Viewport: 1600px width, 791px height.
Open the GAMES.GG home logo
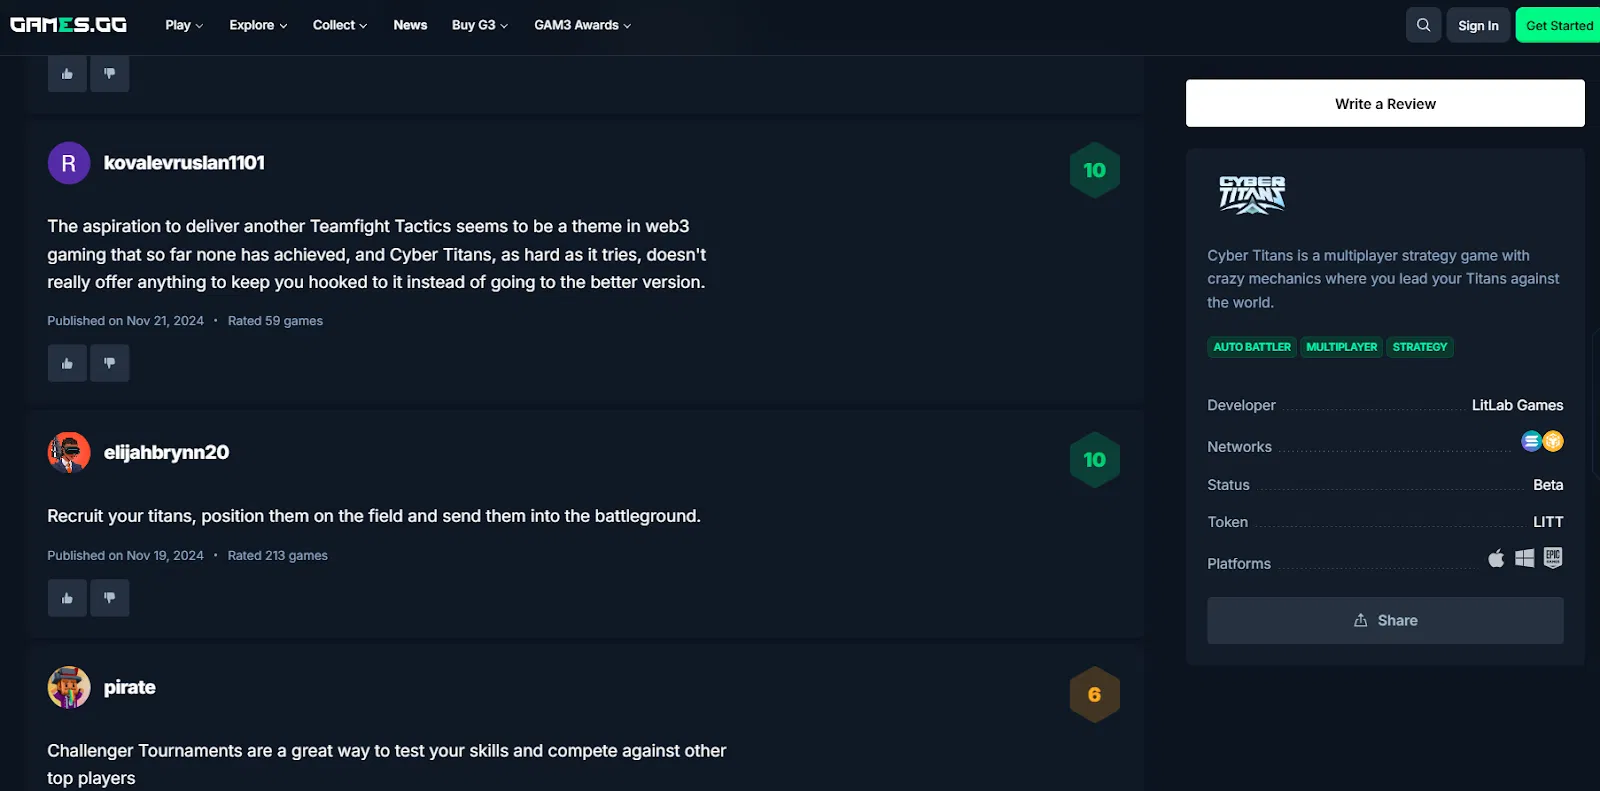(x=68, y=25)
